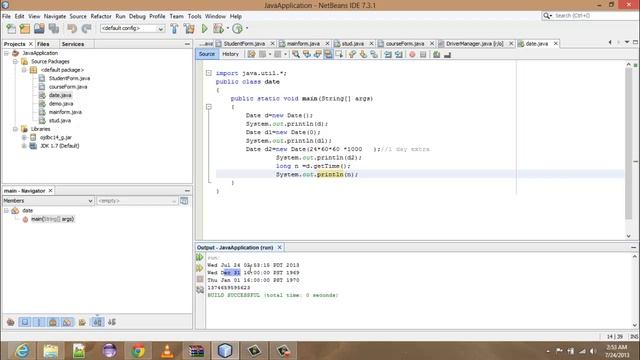Click the Find Previous Occurrence editor icon

pyautogui.click(x=307, y=54)
